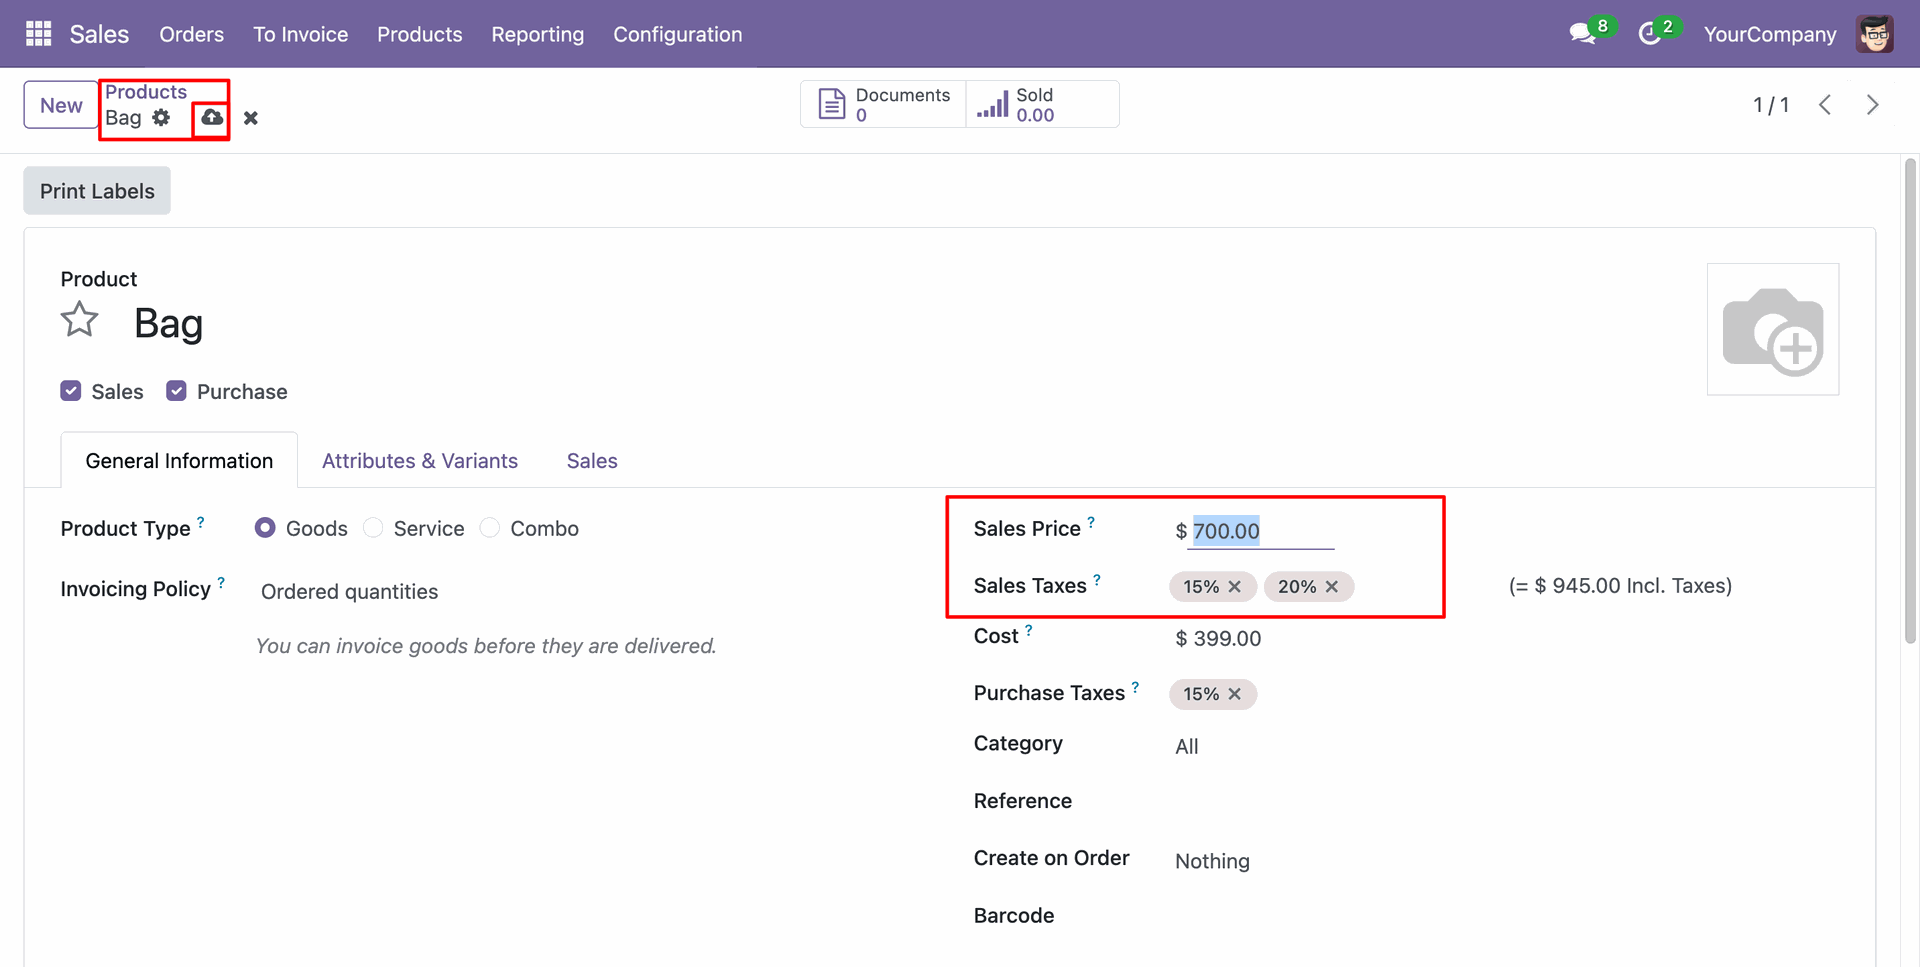
Task: Click the gear actions icon beside Bag
Action: (161, 118)
